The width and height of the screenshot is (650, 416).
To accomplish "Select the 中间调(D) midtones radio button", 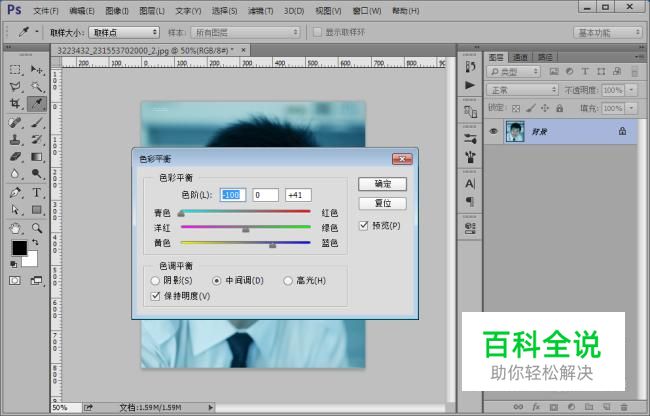I will 216,281.
